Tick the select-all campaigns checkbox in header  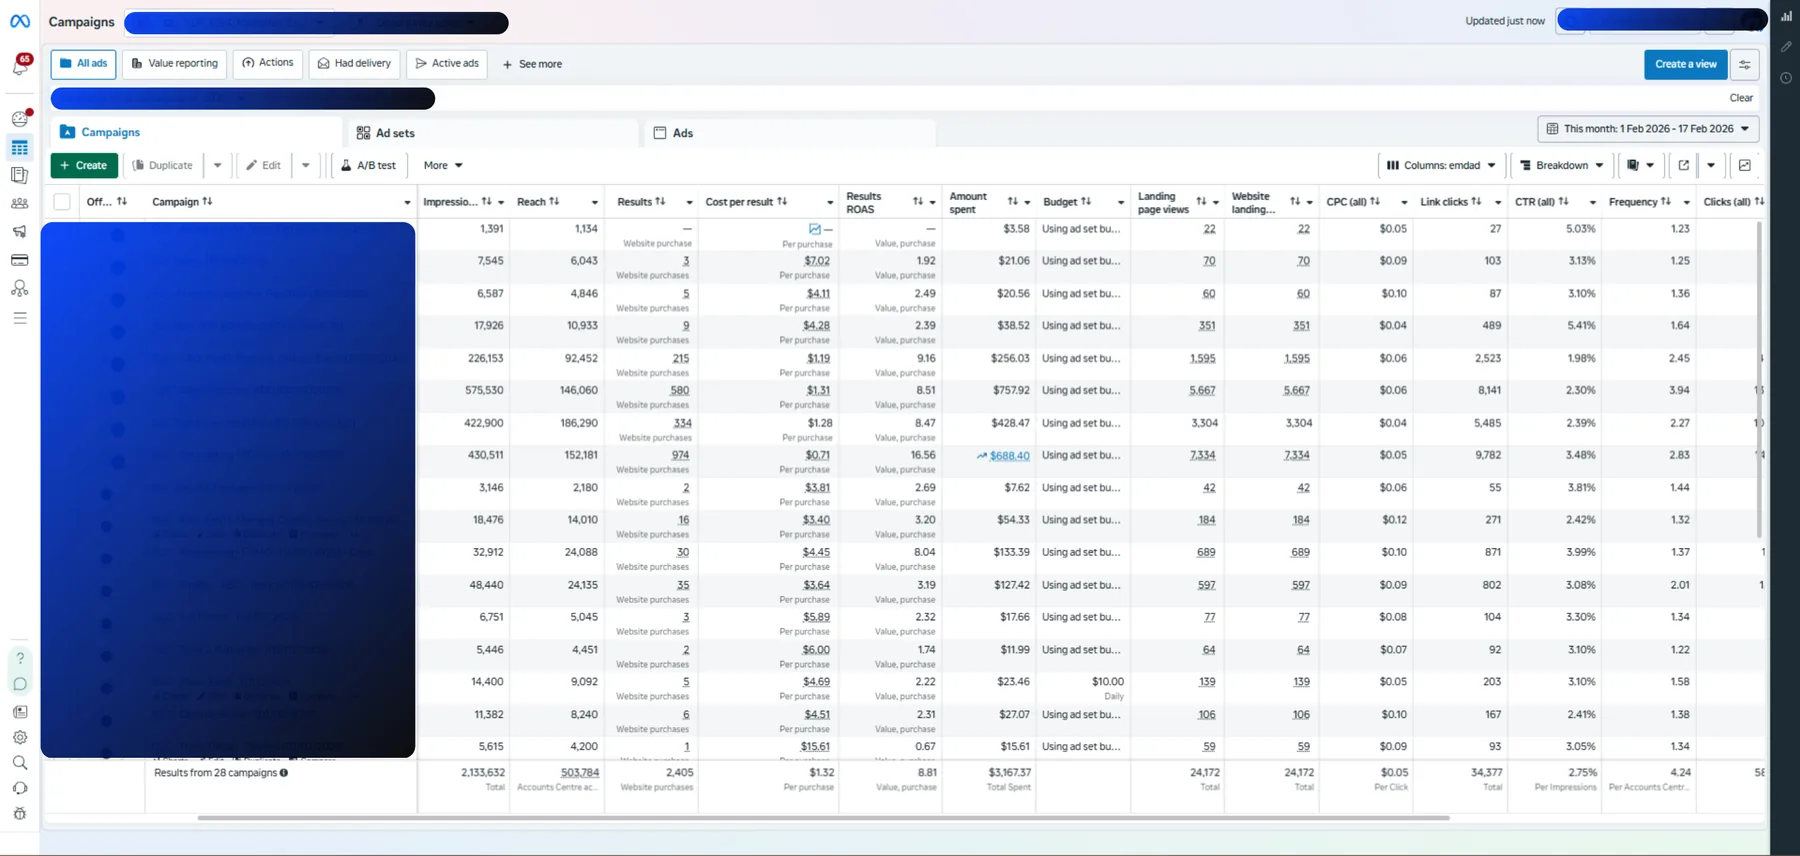pos(62,202)
